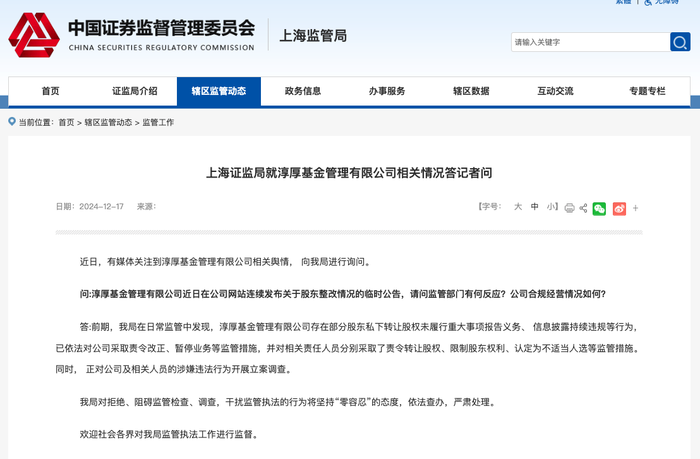Click the blue search magnifier button
700x459 pixels.
point(680,42)
